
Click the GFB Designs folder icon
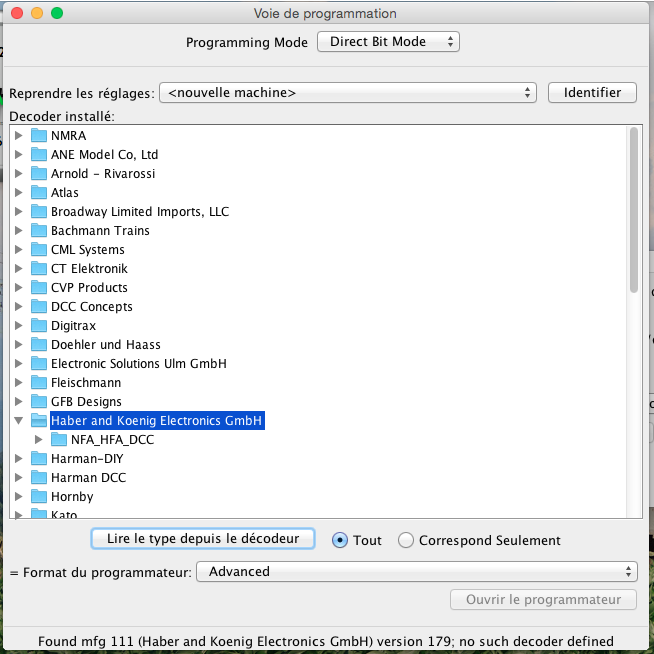[x=39, y=401]
